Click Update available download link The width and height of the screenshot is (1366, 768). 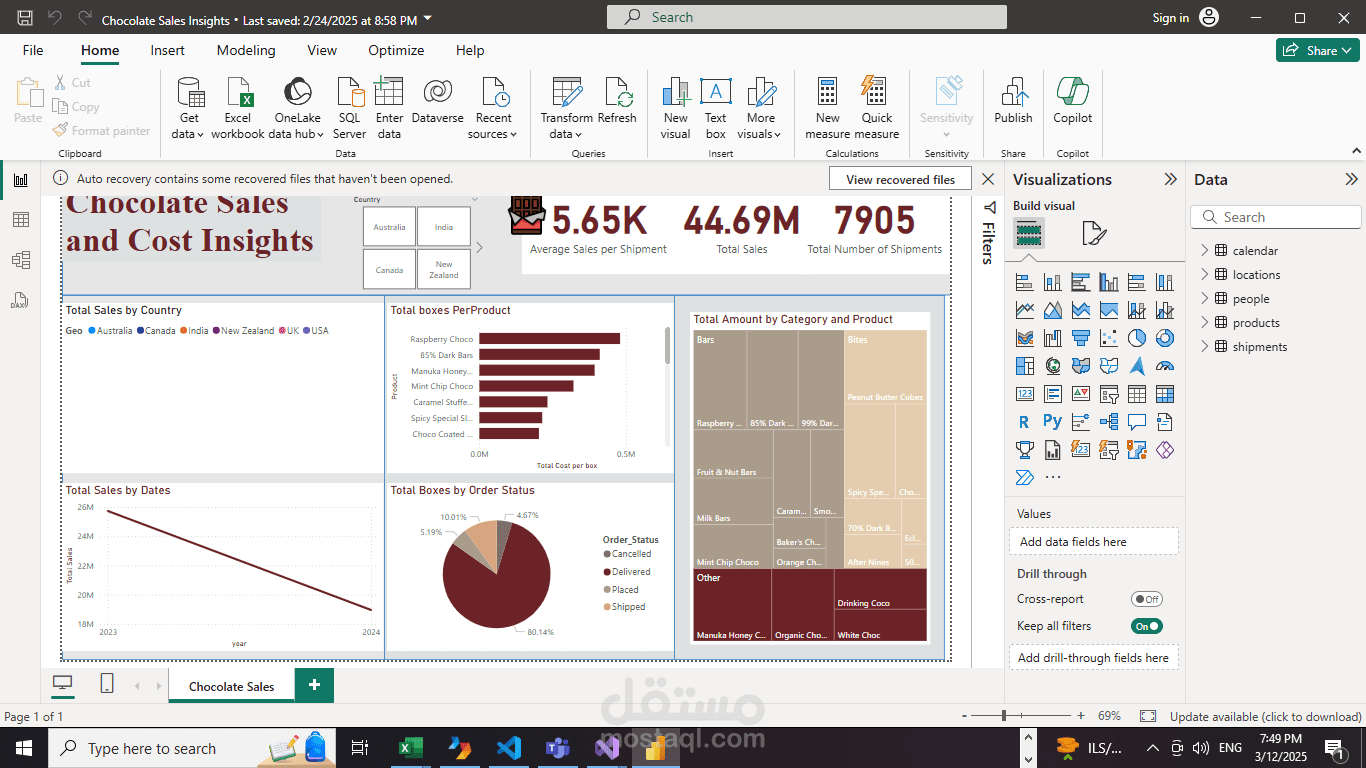coord(1265,717)
